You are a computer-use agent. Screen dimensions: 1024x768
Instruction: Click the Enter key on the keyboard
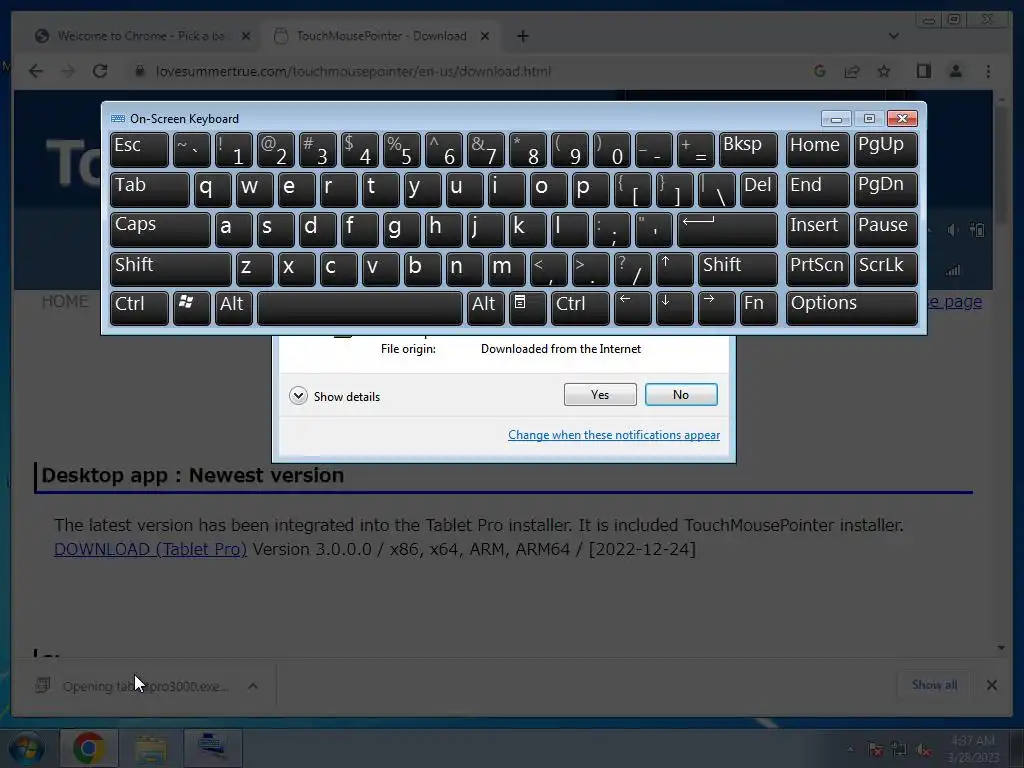coord(727,229)
